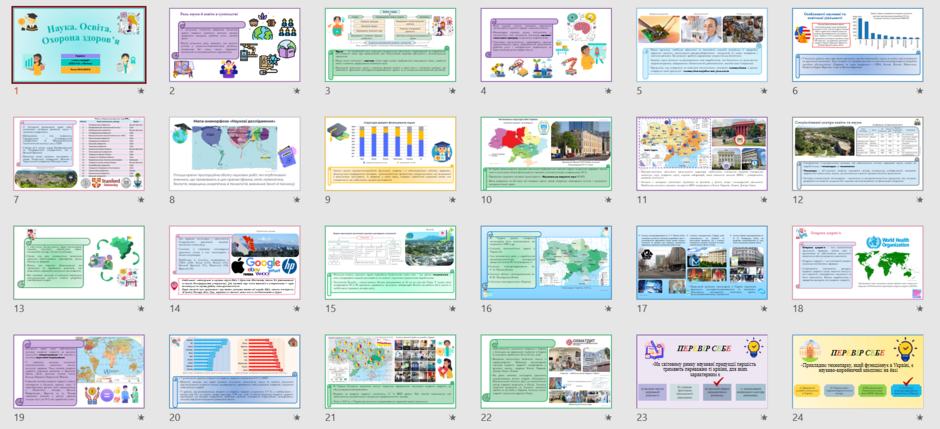Select slide 22 thumbnail

pyautogui.click(x=546, y=372)
